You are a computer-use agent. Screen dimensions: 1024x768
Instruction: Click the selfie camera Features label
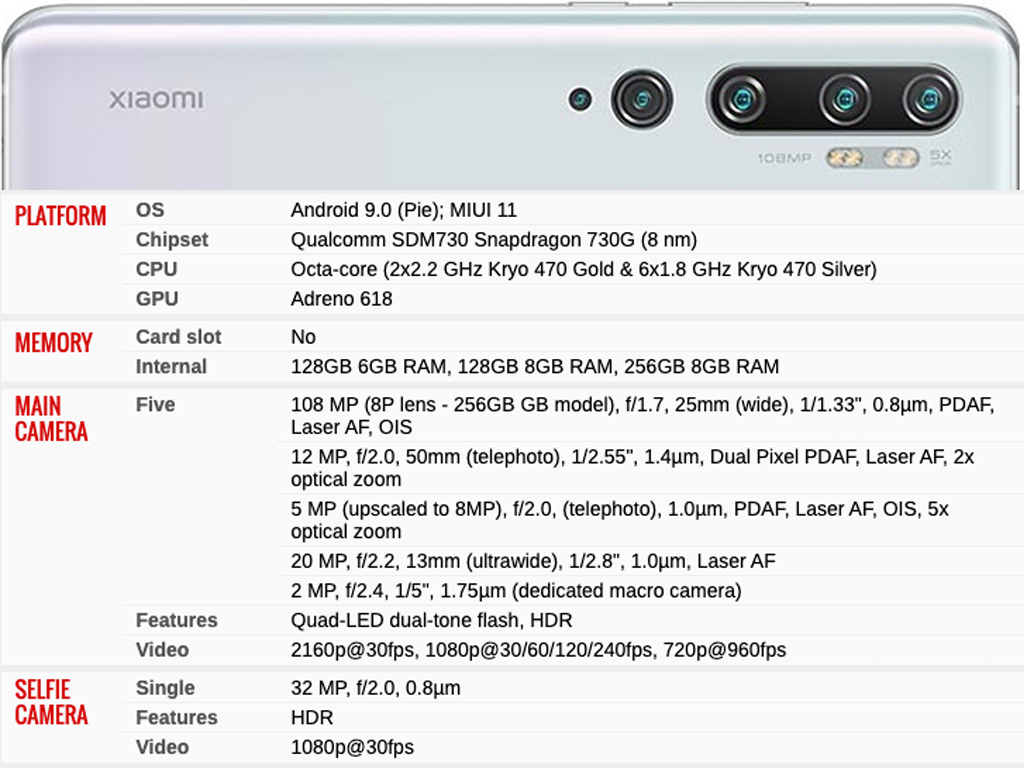pos(176,717)
